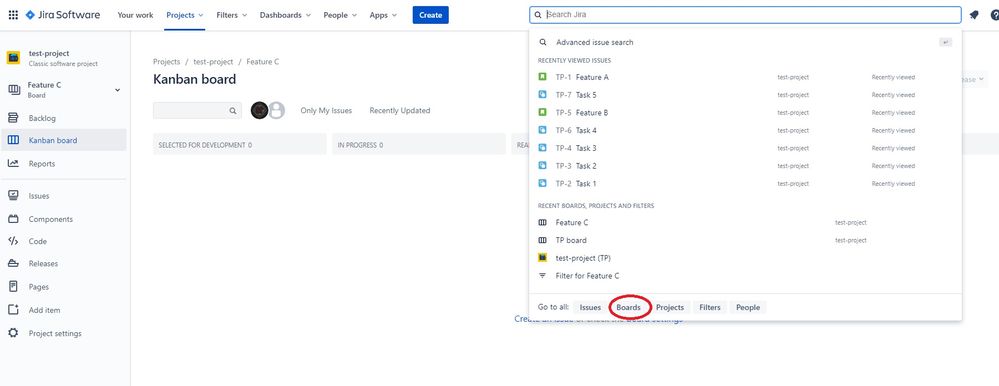The image size is (999, 386).
Task: Toggle the Only My Issues quick filter
Action: (326, 110)
